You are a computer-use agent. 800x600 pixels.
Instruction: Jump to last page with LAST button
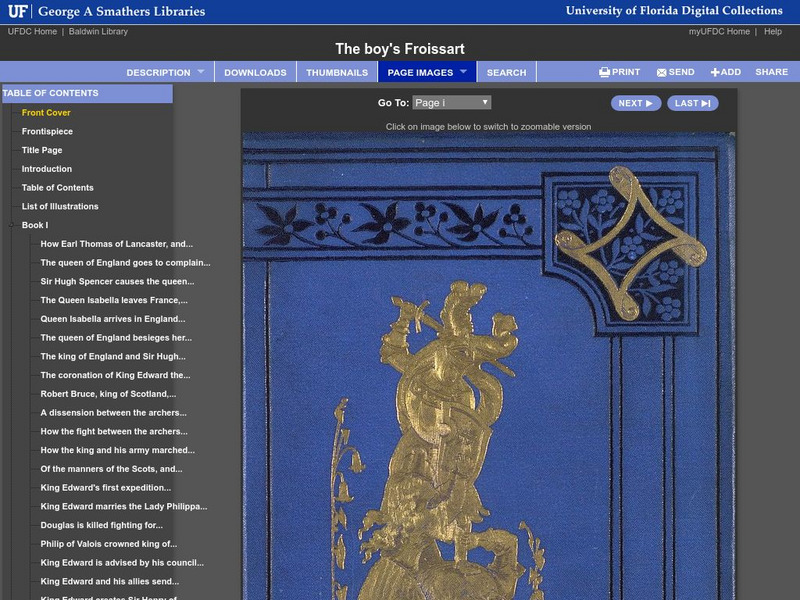click(x=692, y=103)
